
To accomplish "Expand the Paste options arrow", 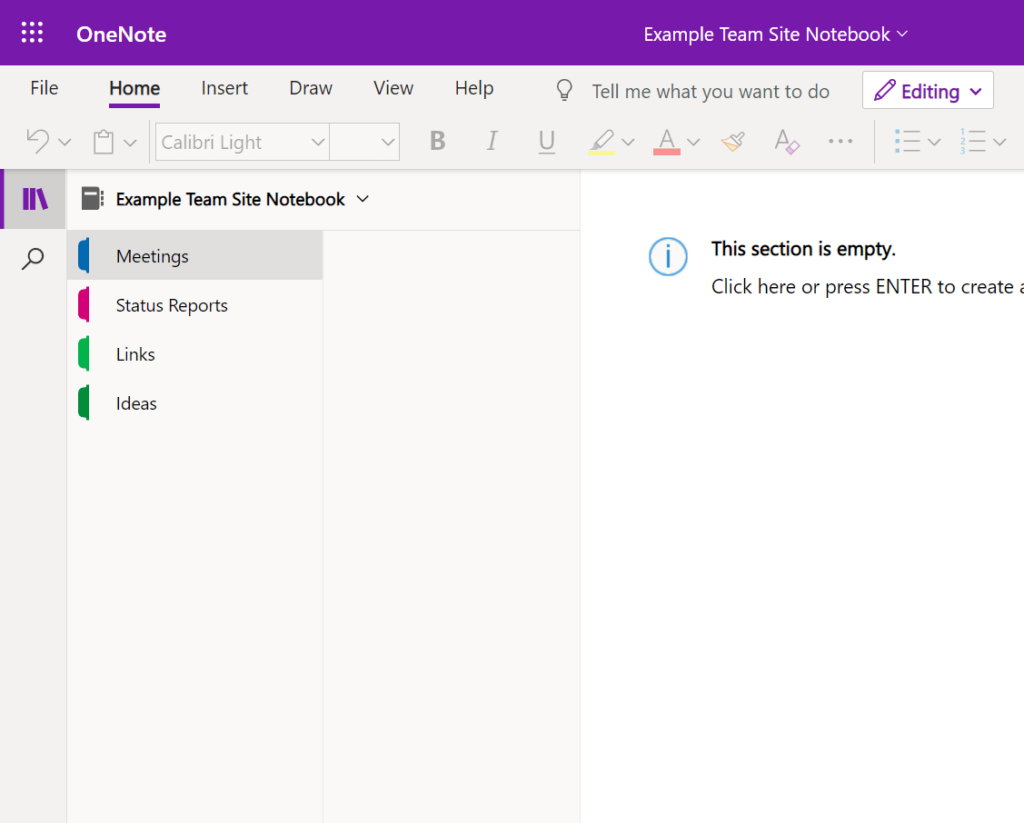I will click(x=130, y=142).
